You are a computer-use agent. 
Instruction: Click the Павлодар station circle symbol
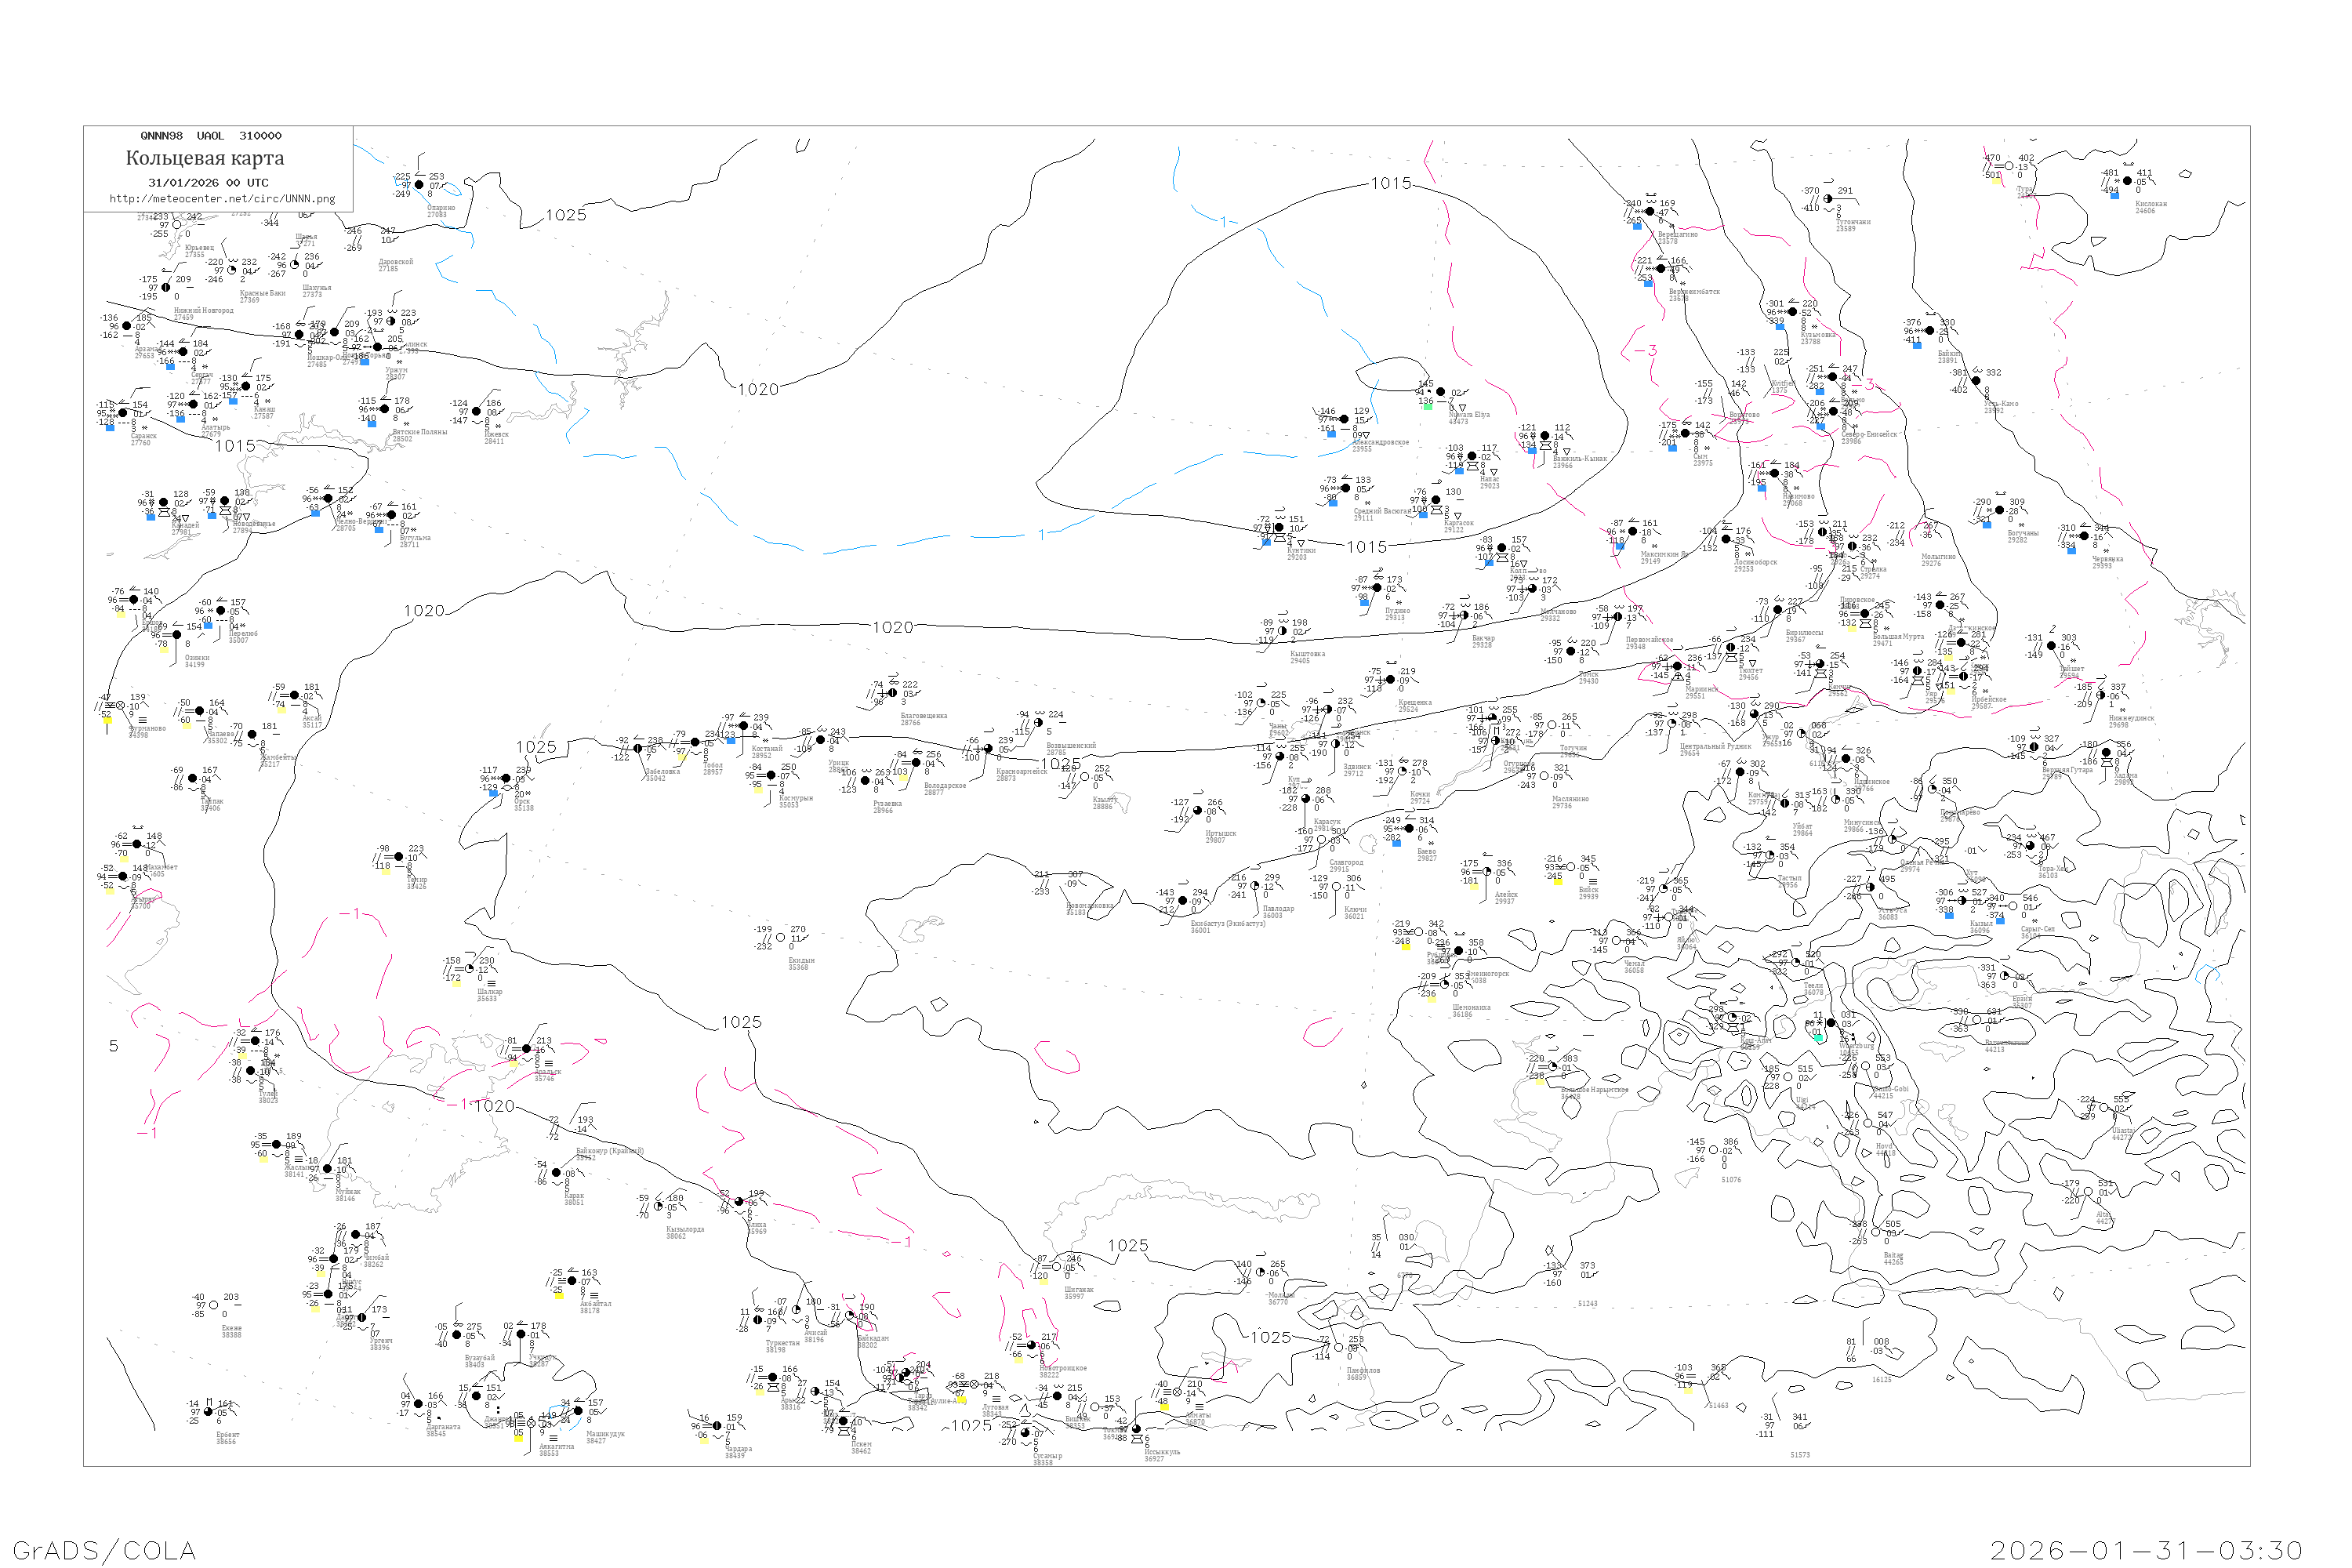point(1255,886)
